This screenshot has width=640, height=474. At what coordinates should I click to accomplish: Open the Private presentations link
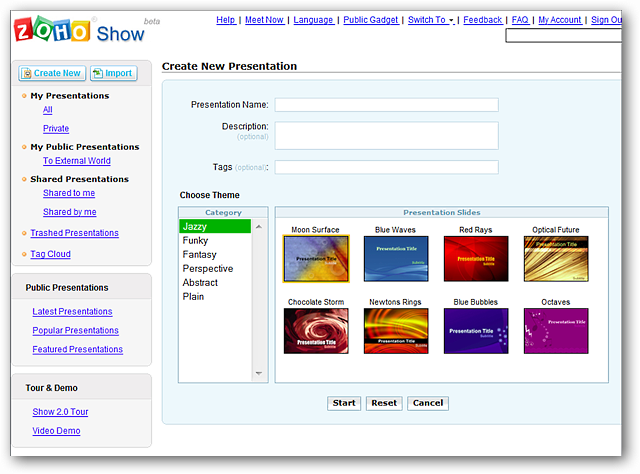coord(56,128)
